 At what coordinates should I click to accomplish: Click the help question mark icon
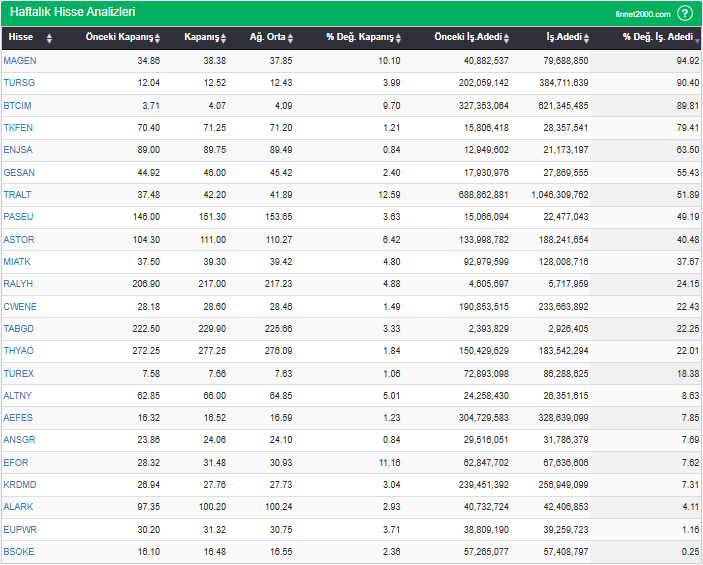pos(685,13)
